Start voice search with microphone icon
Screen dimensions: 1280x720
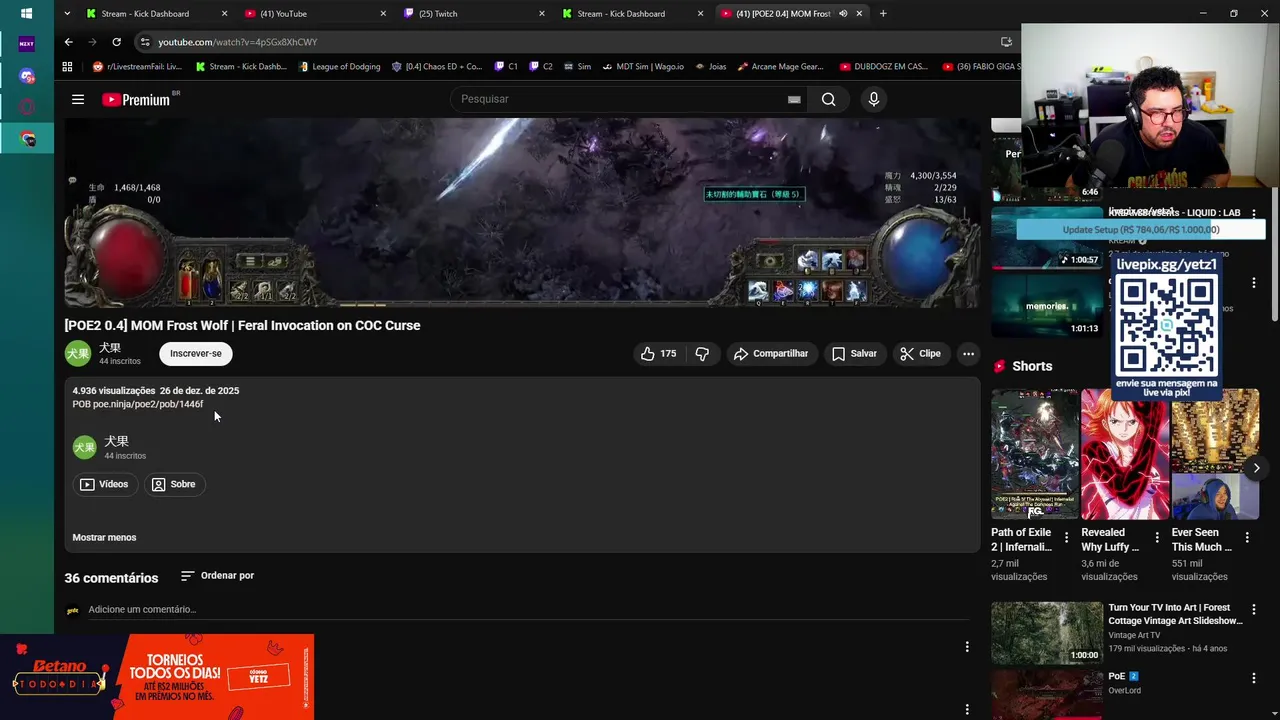point(874,99)
